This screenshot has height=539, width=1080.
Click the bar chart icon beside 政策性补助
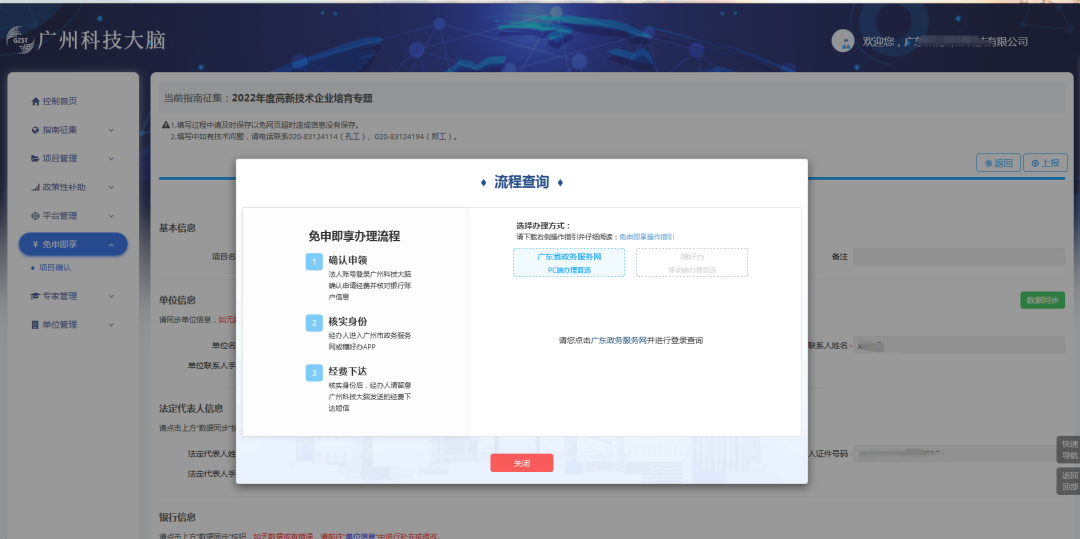[36, 187]
